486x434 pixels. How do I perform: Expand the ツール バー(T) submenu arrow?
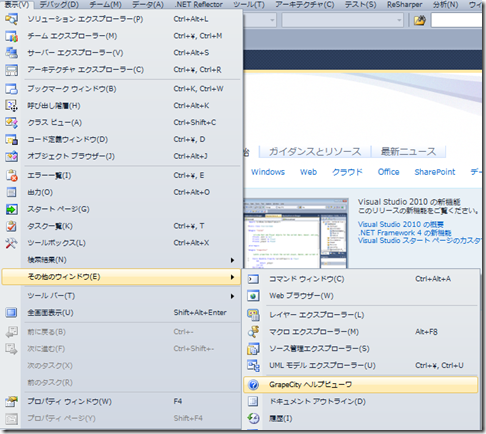pyautogui.click(x=232, y=296)
